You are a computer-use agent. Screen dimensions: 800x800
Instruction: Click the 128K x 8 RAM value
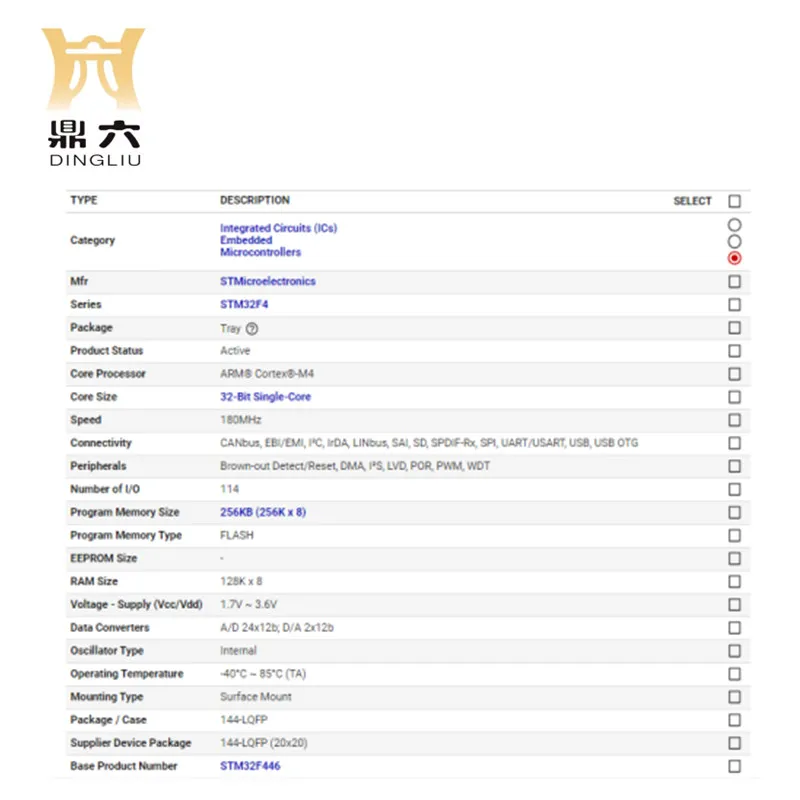[241, 581]
